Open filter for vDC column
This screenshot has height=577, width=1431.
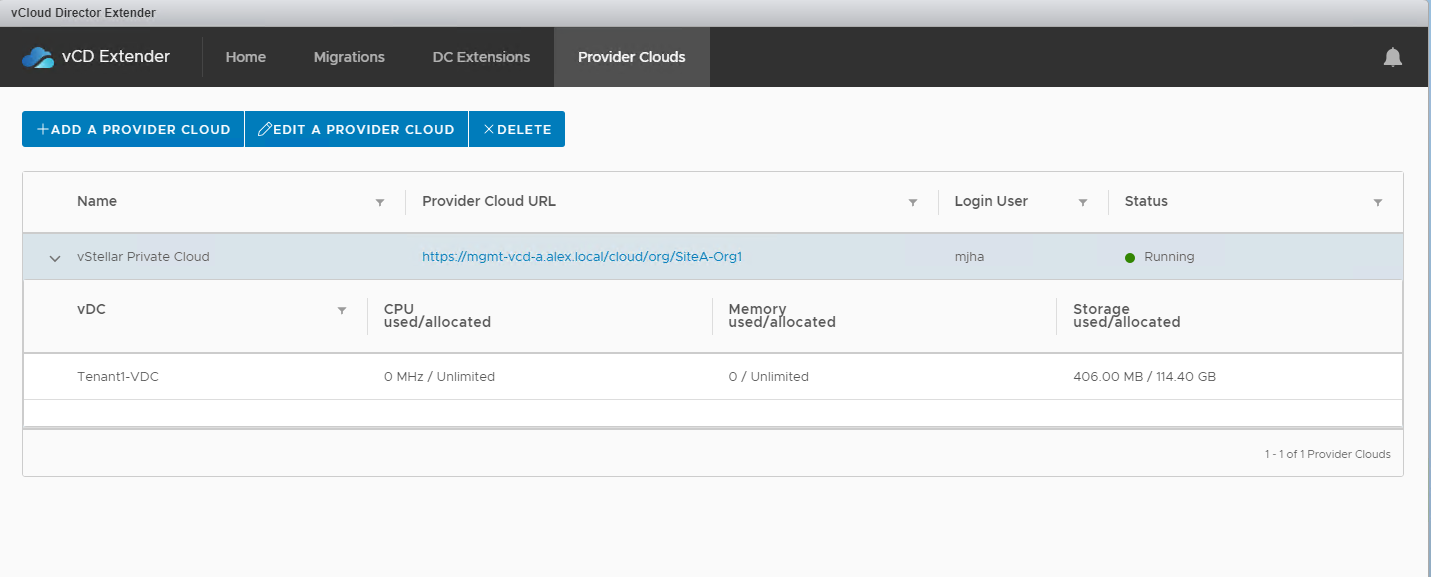pos(342,310)
